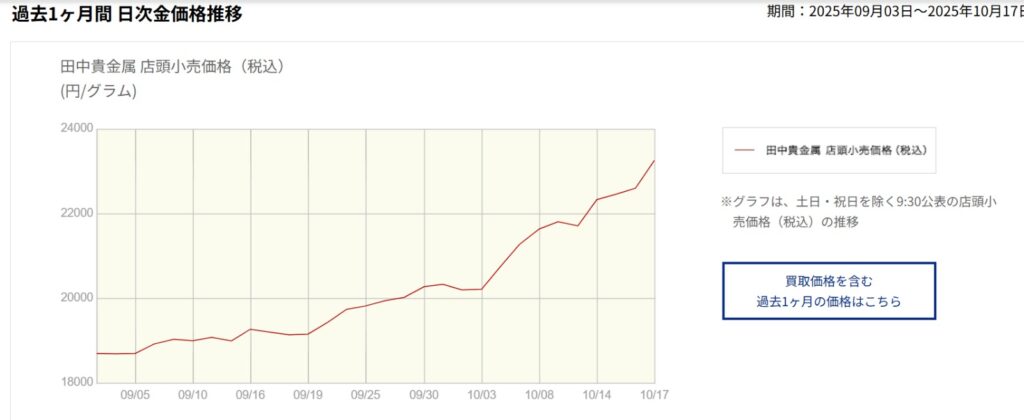Click the 20000 y-axis price label

(x=78, y=298)
